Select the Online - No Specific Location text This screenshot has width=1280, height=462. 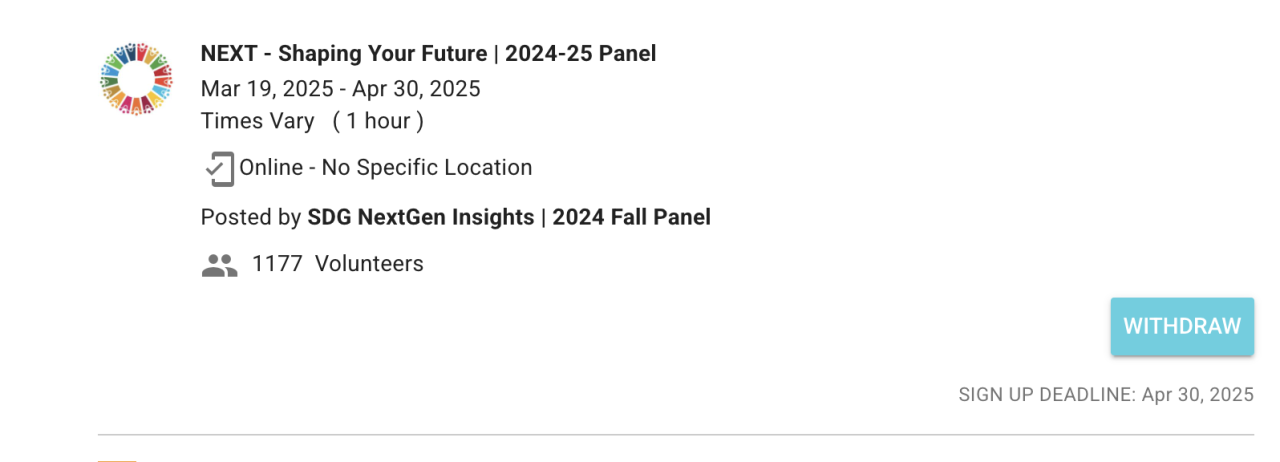point(385,168)
